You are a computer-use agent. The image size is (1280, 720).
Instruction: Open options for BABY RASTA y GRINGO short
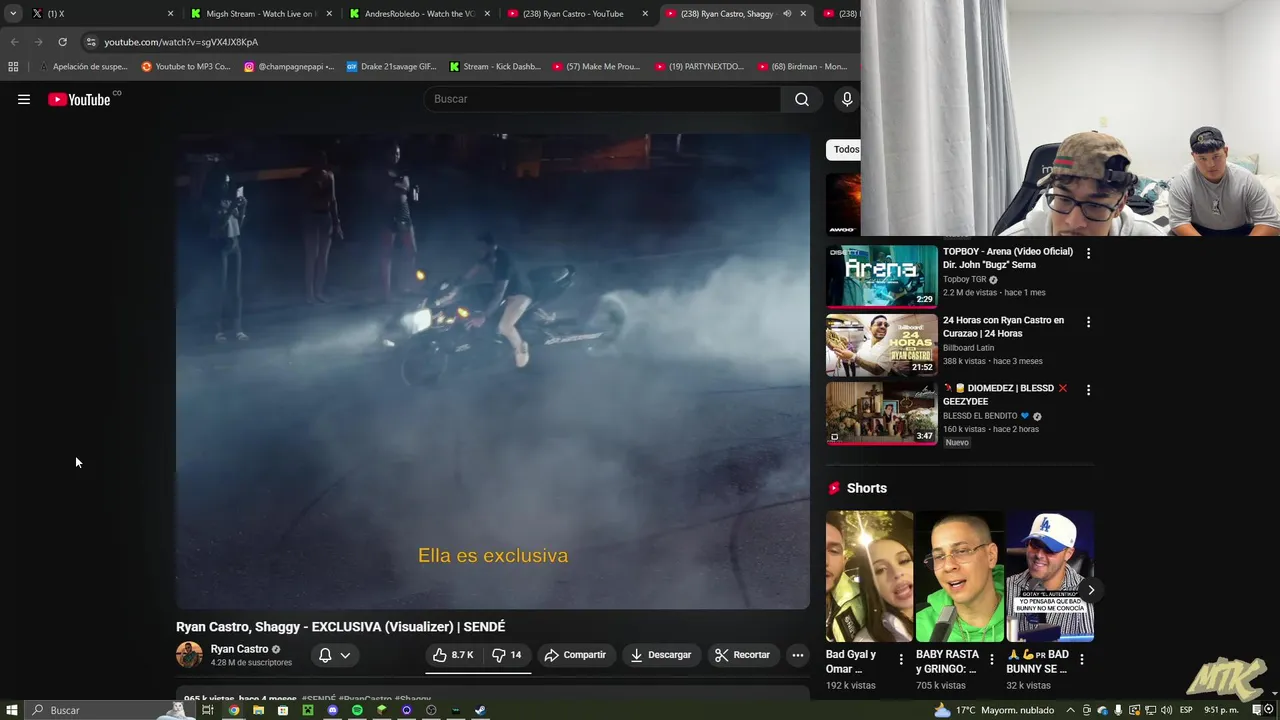point(992,660)
